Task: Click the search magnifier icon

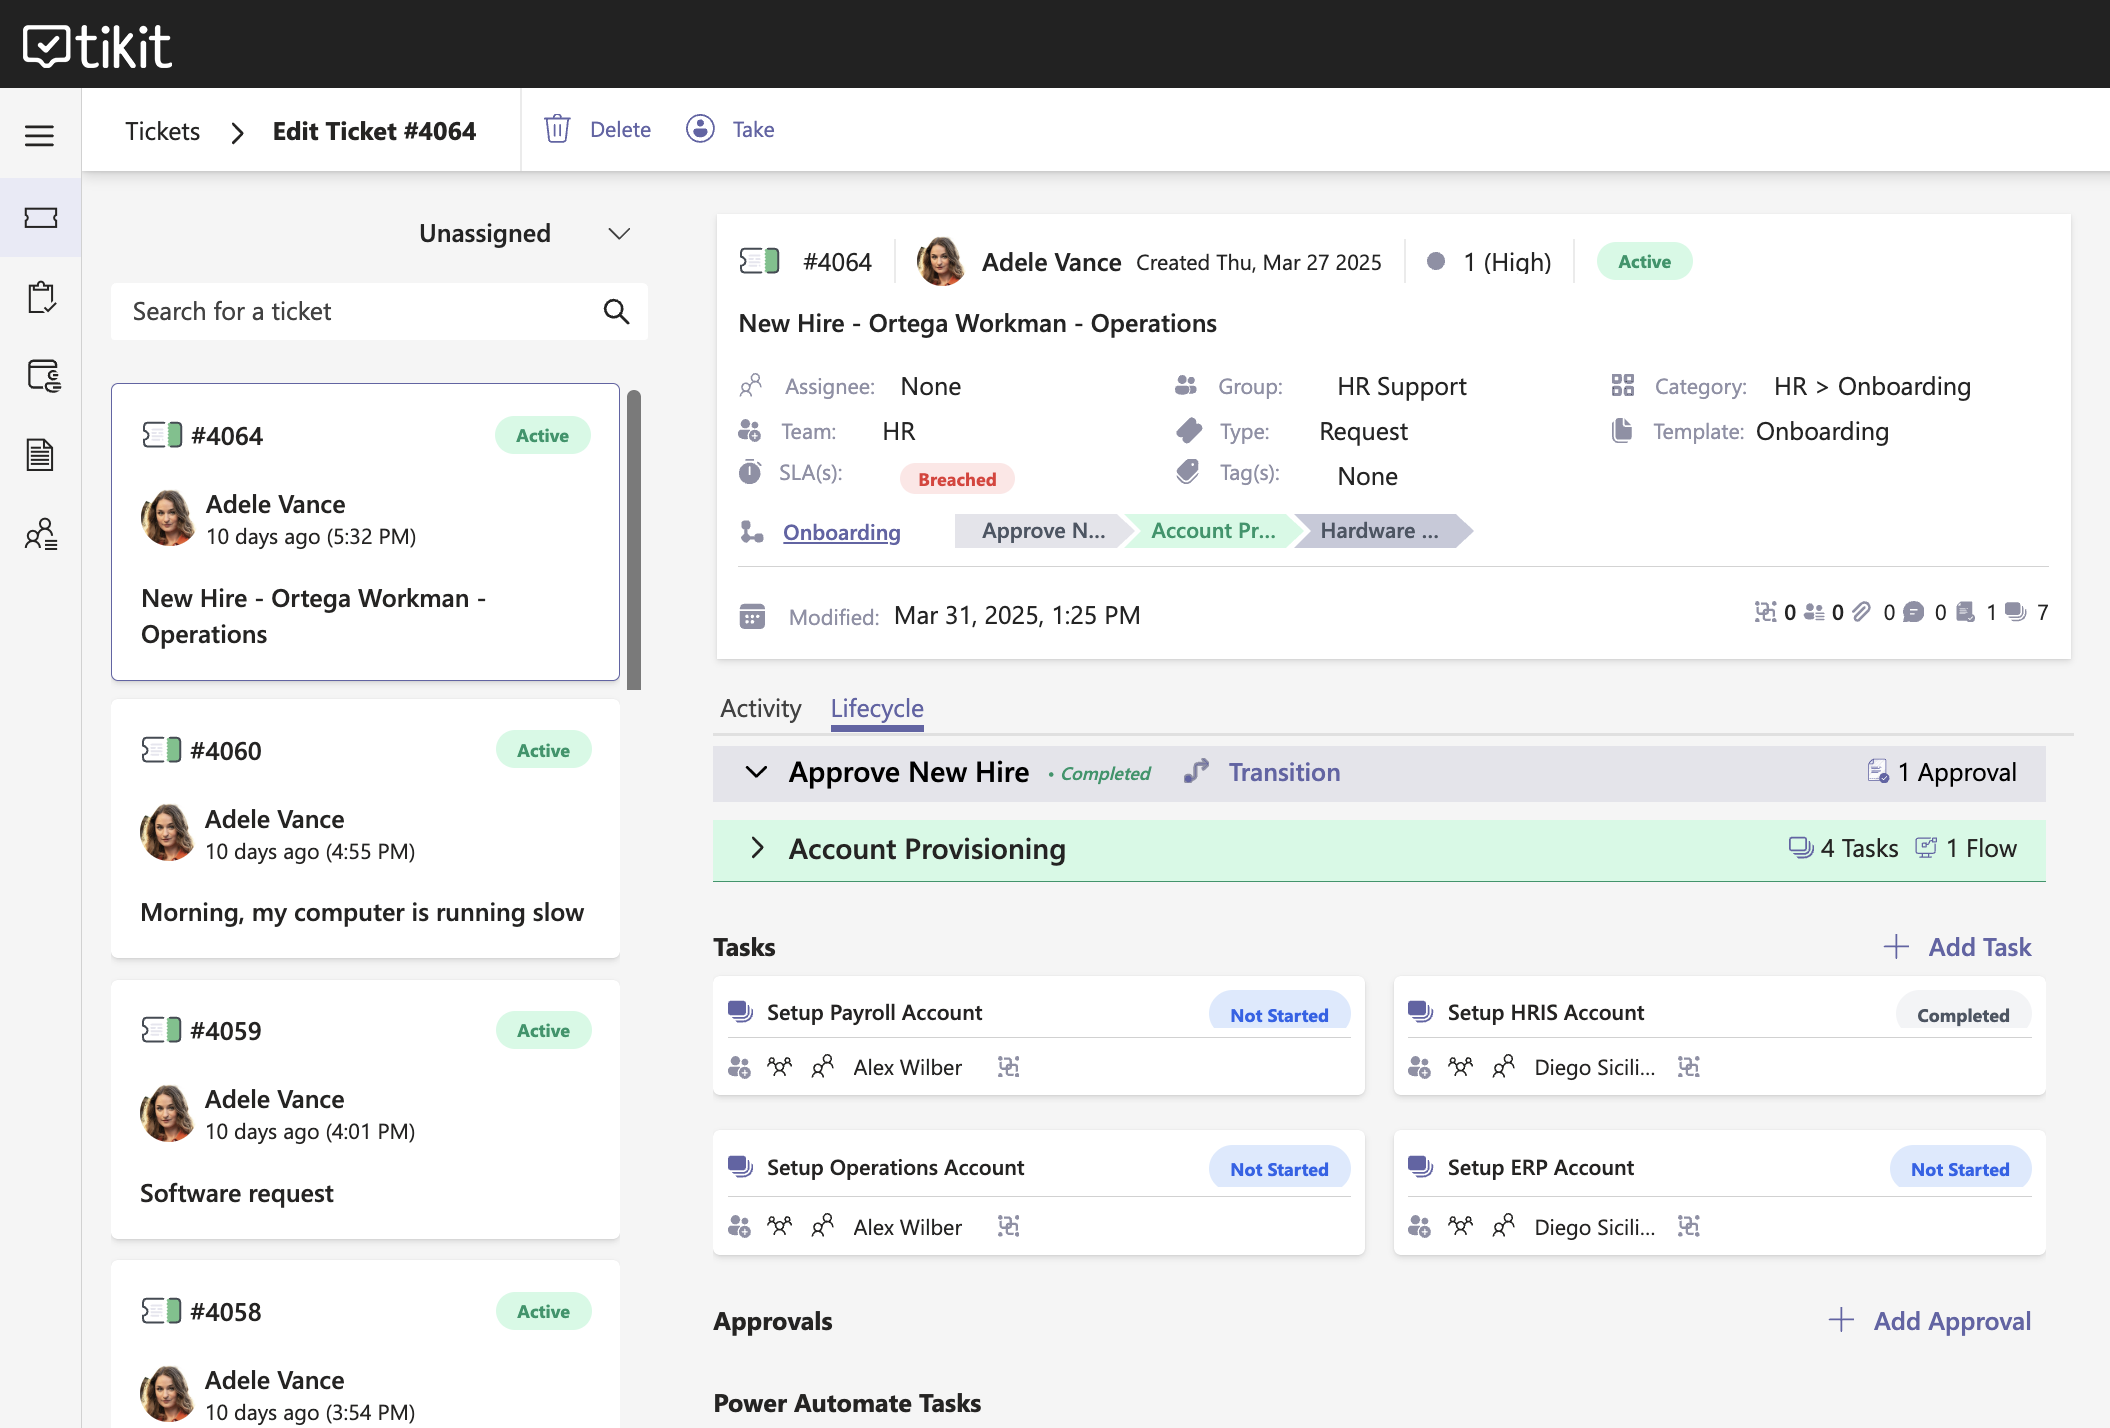Action: pyautogui.click(x=616, y=312)
